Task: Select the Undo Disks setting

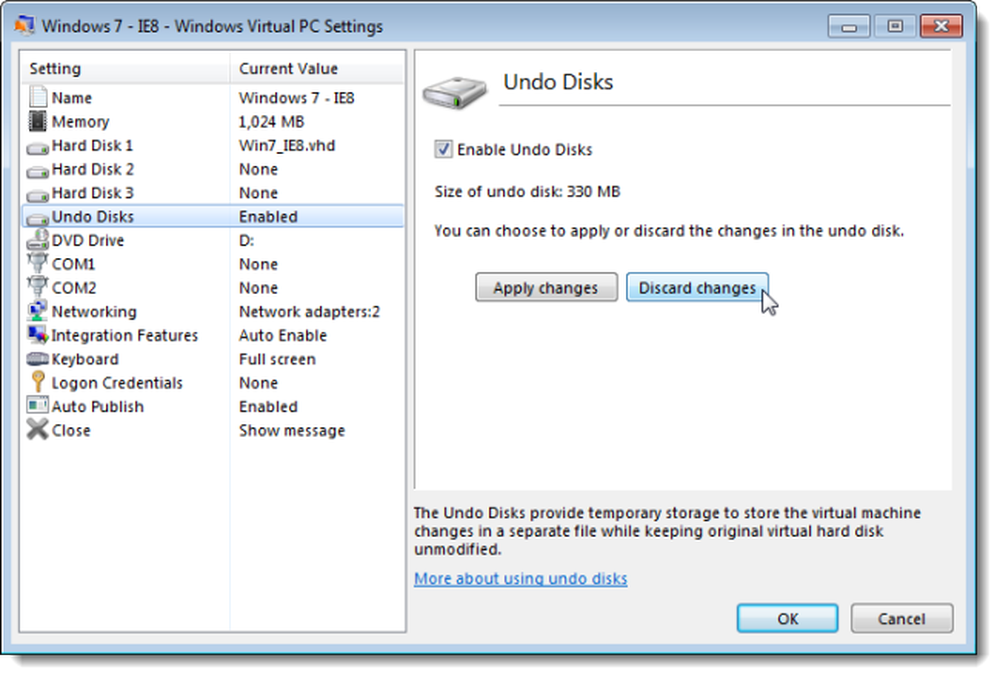Action: tap(213, 216)
